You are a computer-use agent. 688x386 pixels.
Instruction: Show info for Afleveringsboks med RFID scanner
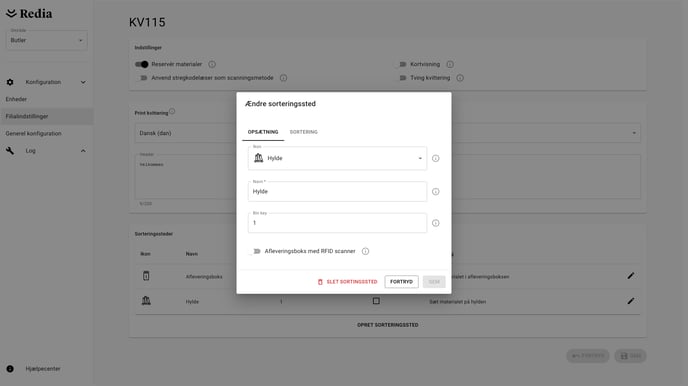point(366,251)
